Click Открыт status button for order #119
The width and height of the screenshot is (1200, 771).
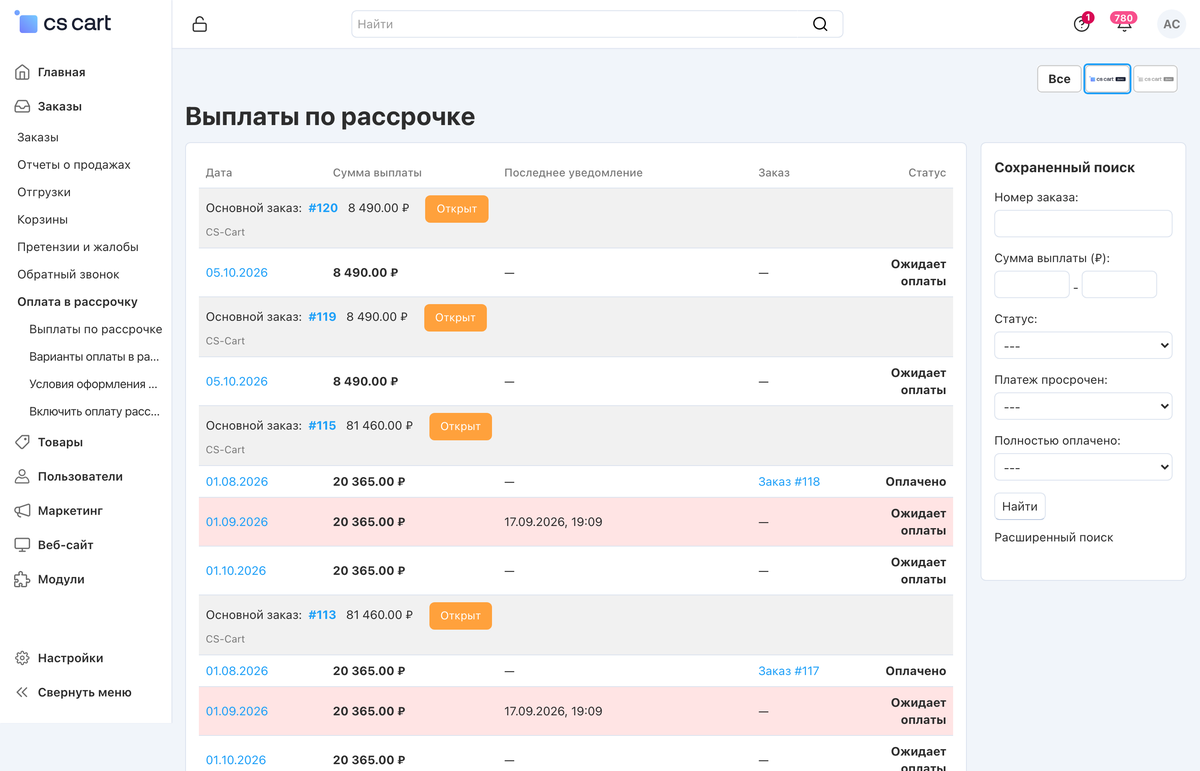(455, 318)
